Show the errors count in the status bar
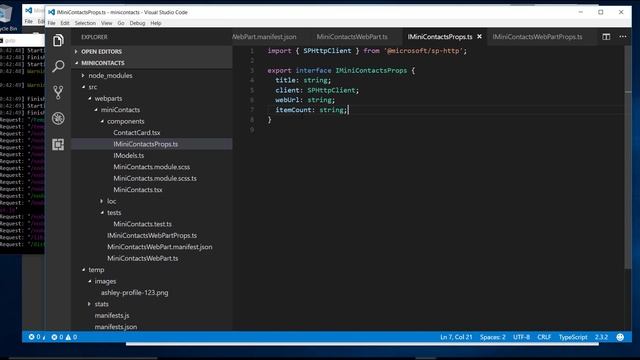The image size is (640, 360). pyautogui.click(x=58, y=337)
